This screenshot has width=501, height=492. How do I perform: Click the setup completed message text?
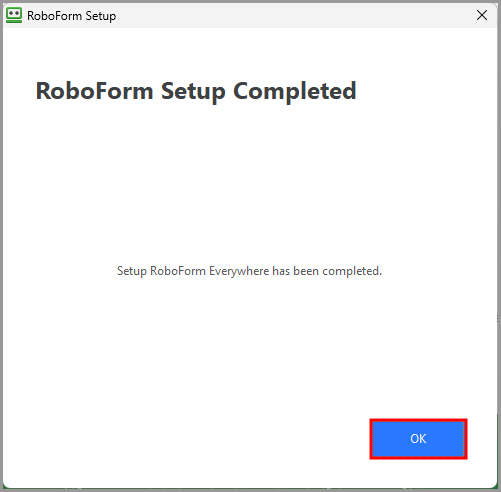click(249, 271)
